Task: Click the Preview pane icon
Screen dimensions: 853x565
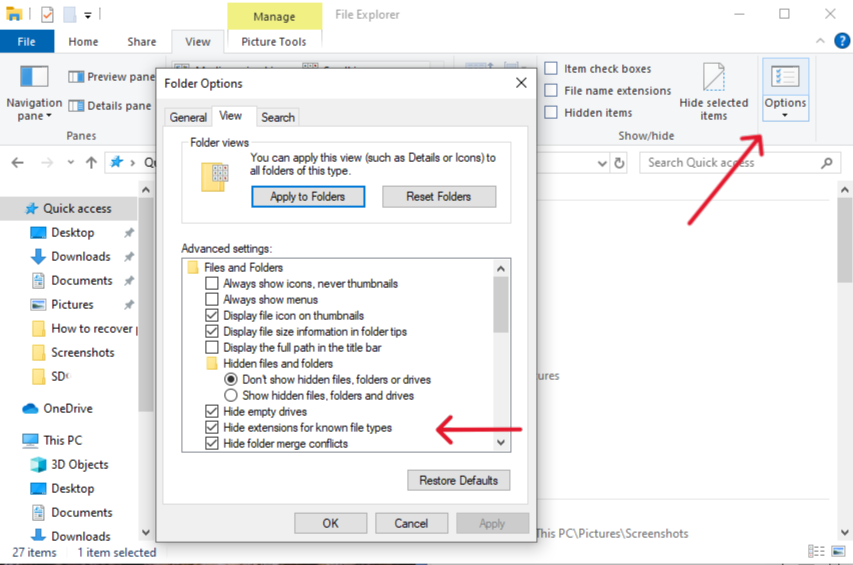Action: pyautogui.click(x=76, y=77)
